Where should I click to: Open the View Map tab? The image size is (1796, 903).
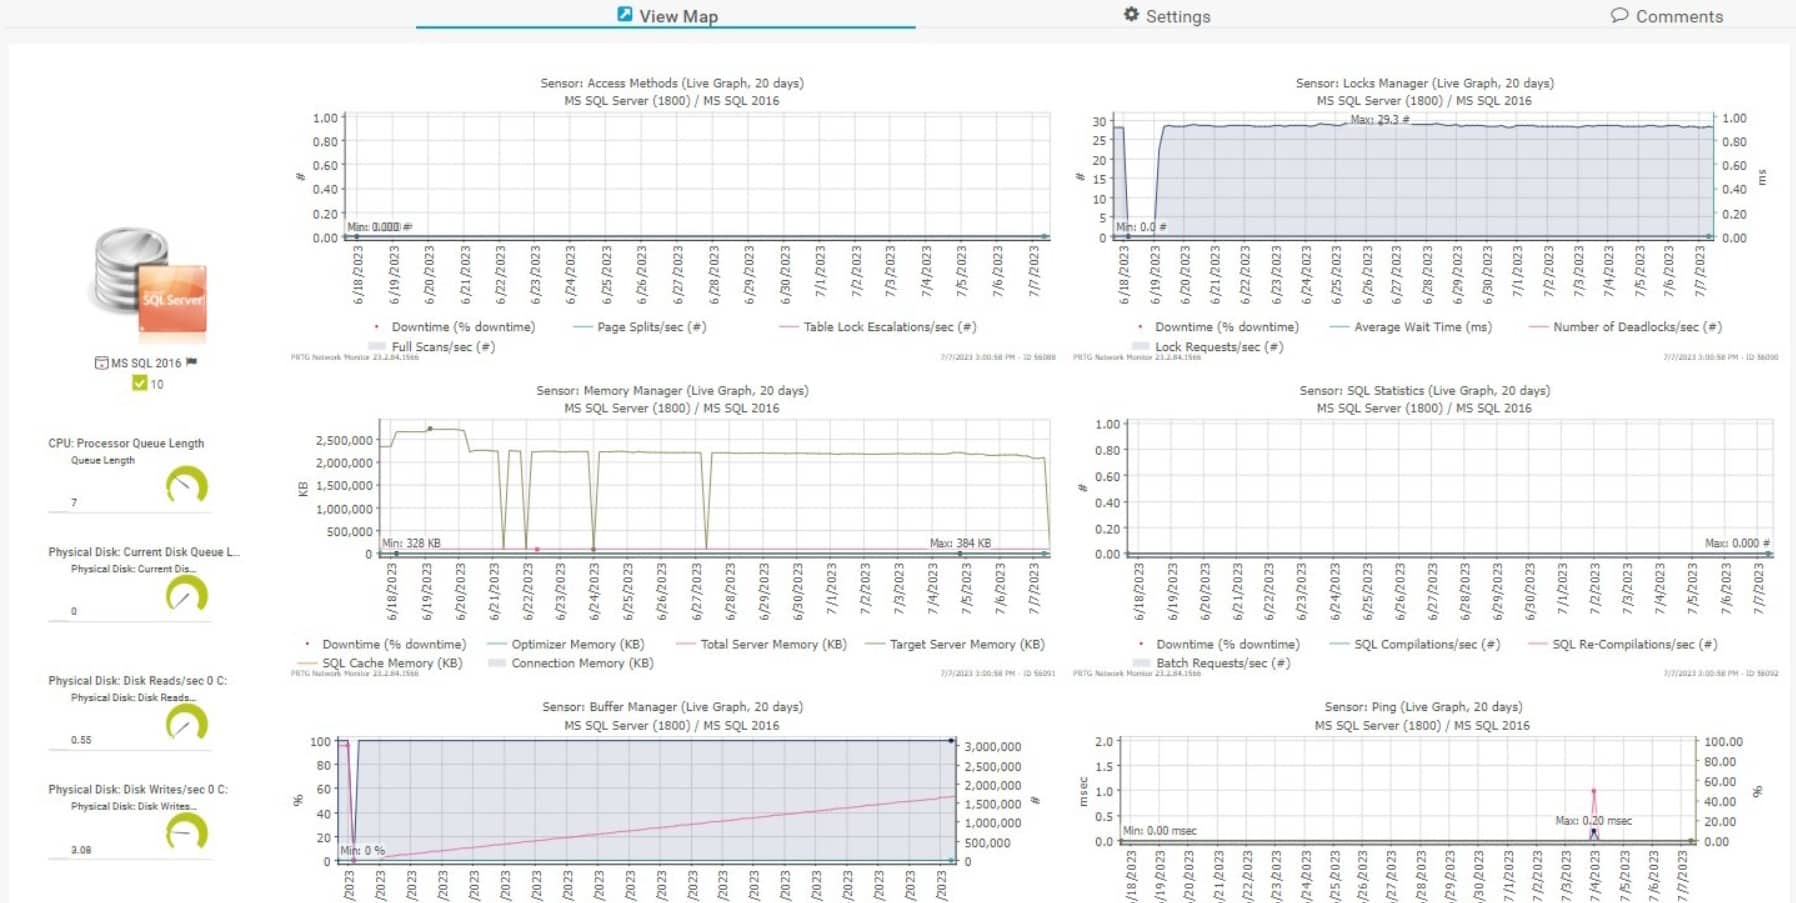click(x=666, y=15)
